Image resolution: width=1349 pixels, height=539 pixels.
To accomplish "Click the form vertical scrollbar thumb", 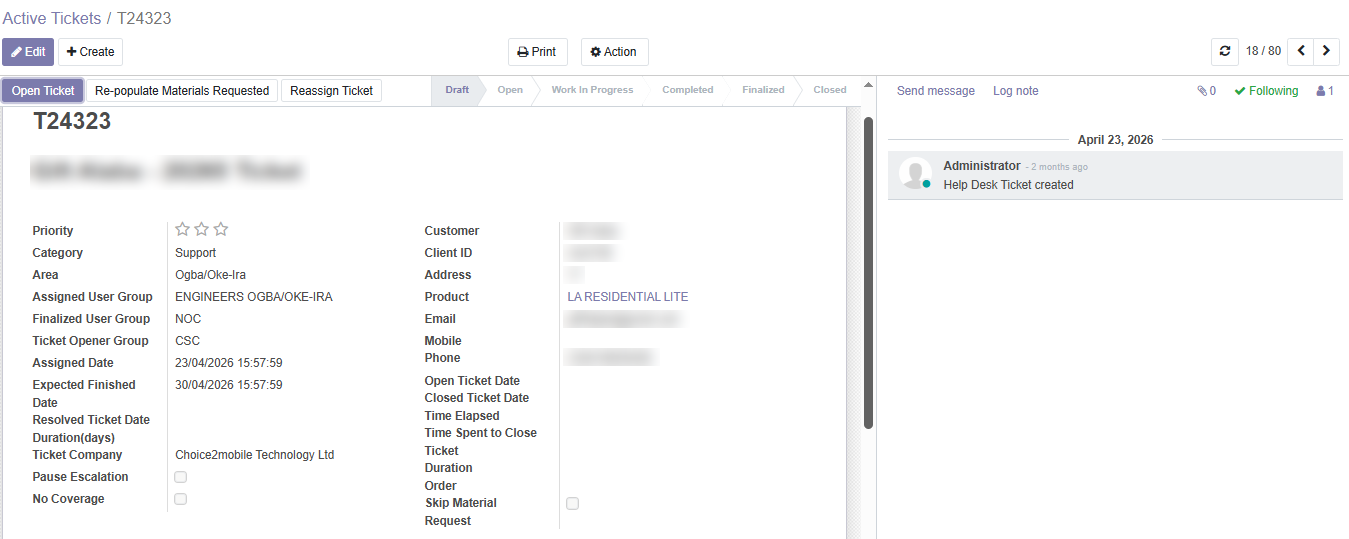I will [x=868, y=272].
